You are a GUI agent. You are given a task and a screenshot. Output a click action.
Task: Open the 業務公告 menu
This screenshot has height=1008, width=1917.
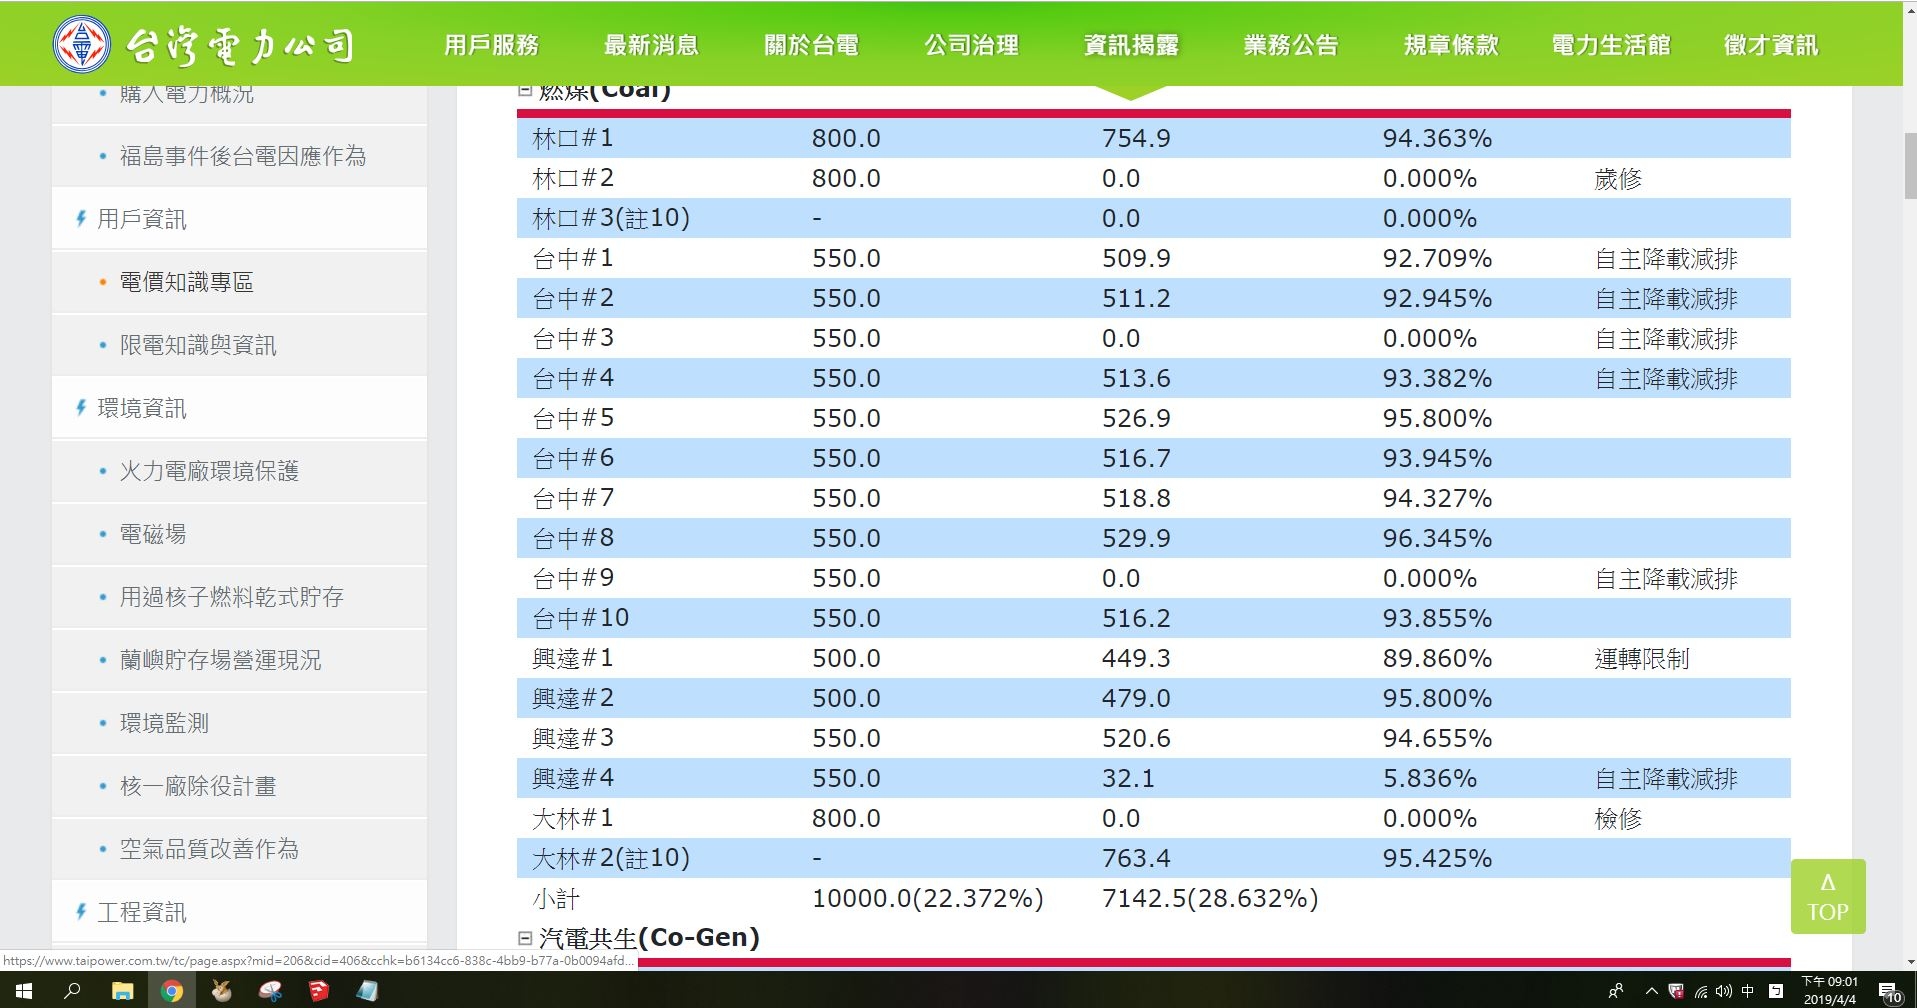(x=1291, y=45)
